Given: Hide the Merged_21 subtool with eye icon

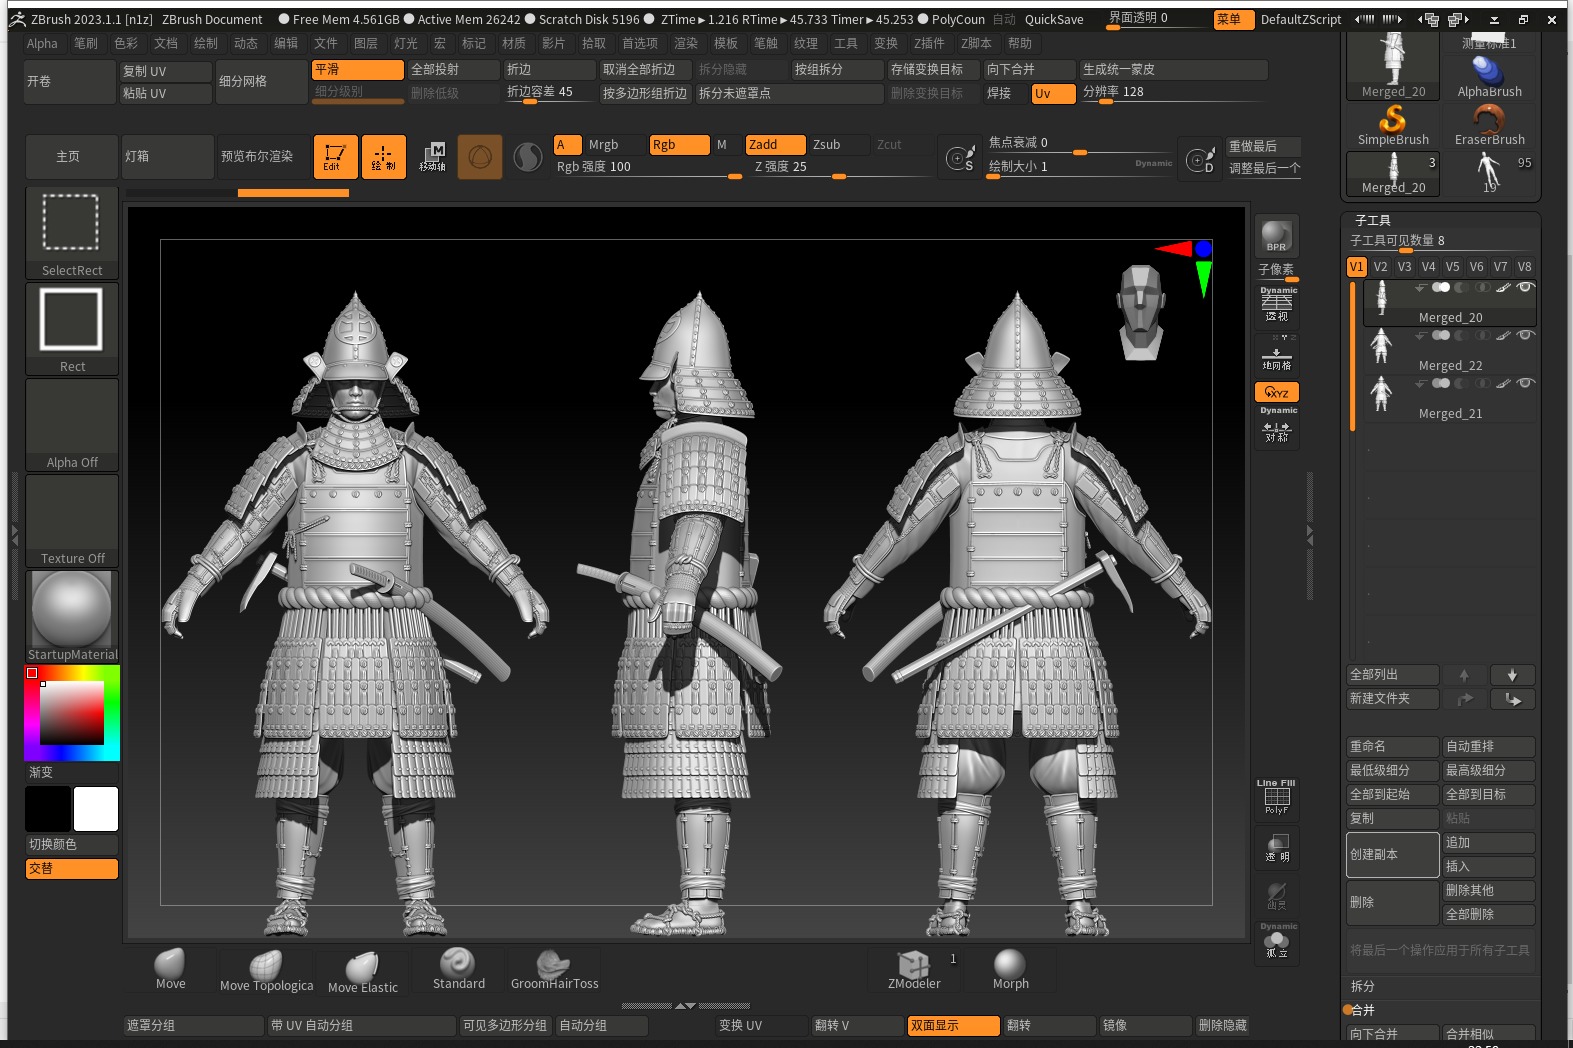Looking at the screenshot, I should pos(1524,383).
